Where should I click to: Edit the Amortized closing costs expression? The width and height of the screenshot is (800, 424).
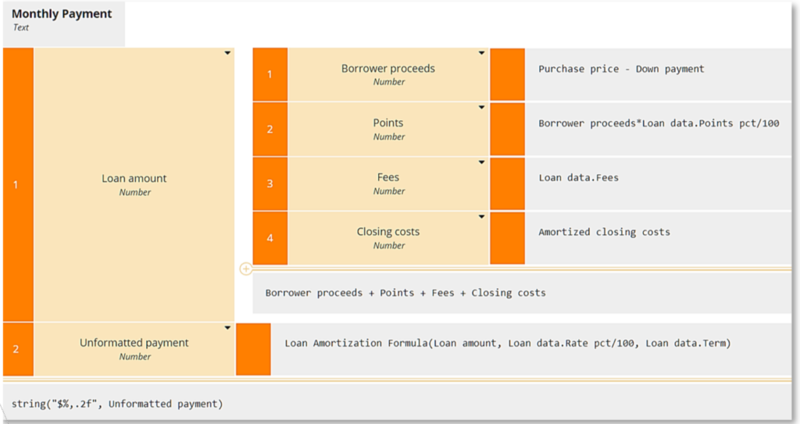[x=604, y=232]
